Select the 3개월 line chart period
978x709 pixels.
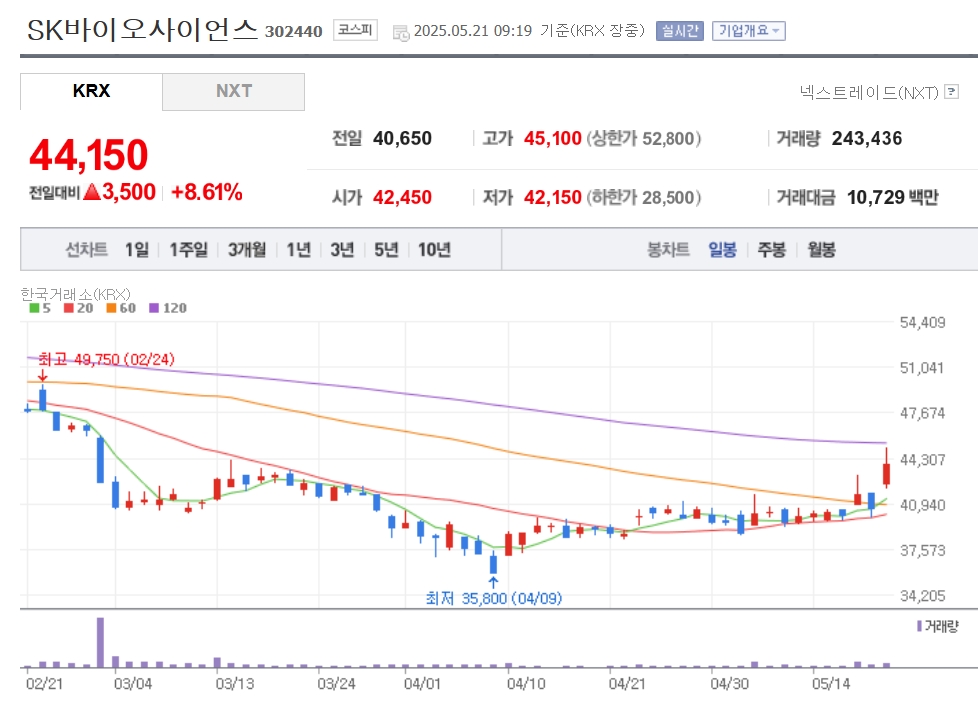[247, 250]
